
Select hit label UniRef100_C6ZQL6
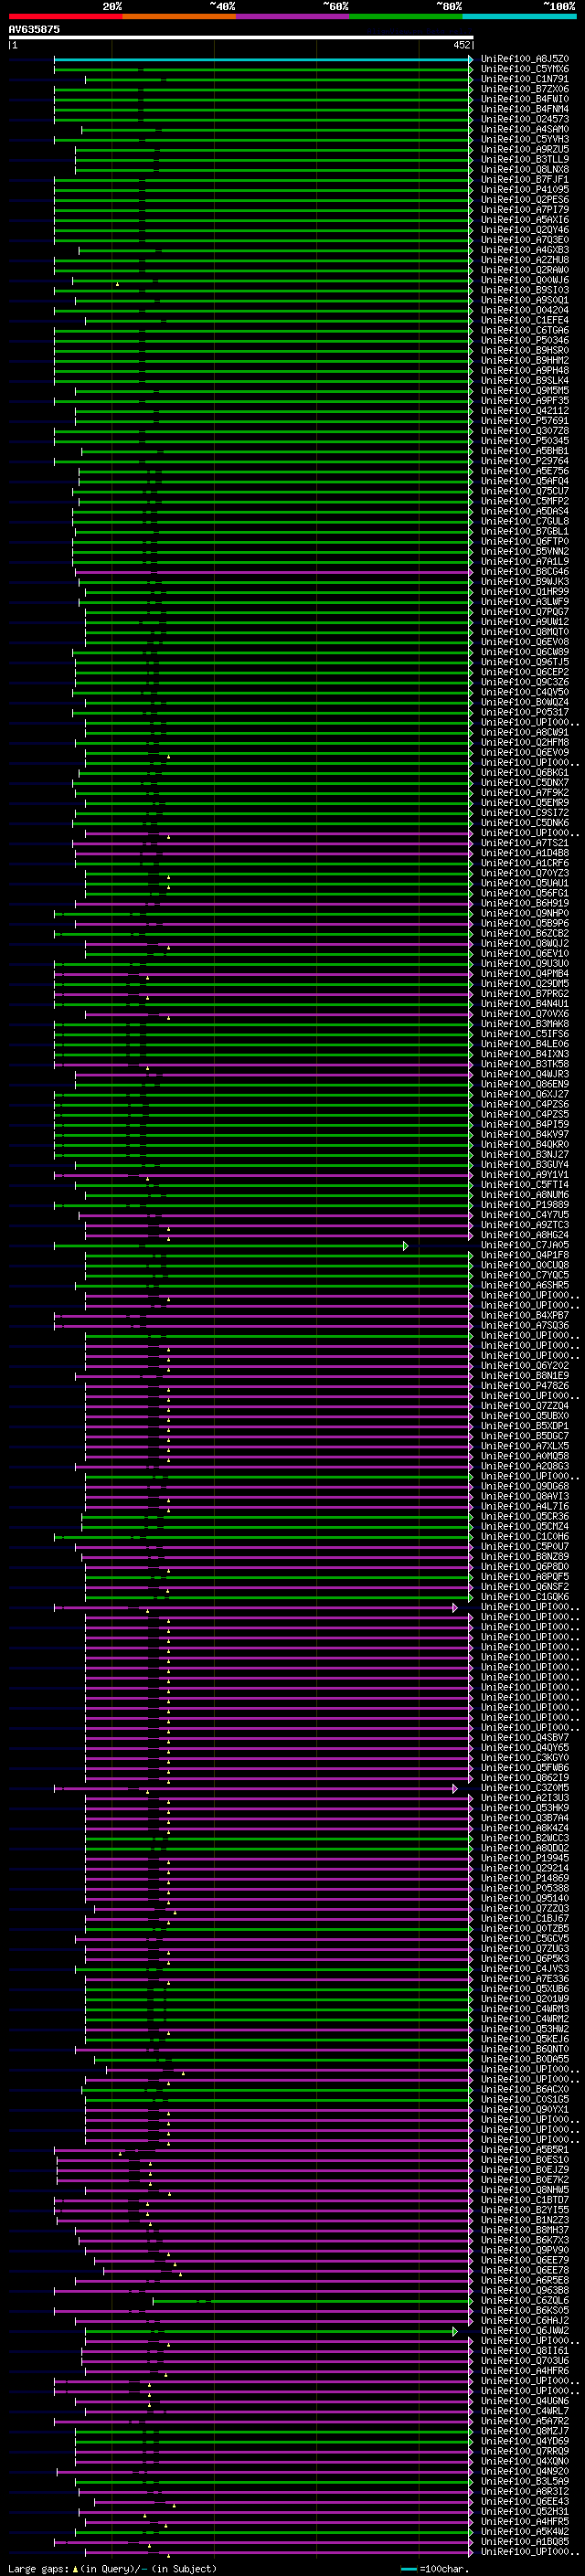tap(525, 2300)
